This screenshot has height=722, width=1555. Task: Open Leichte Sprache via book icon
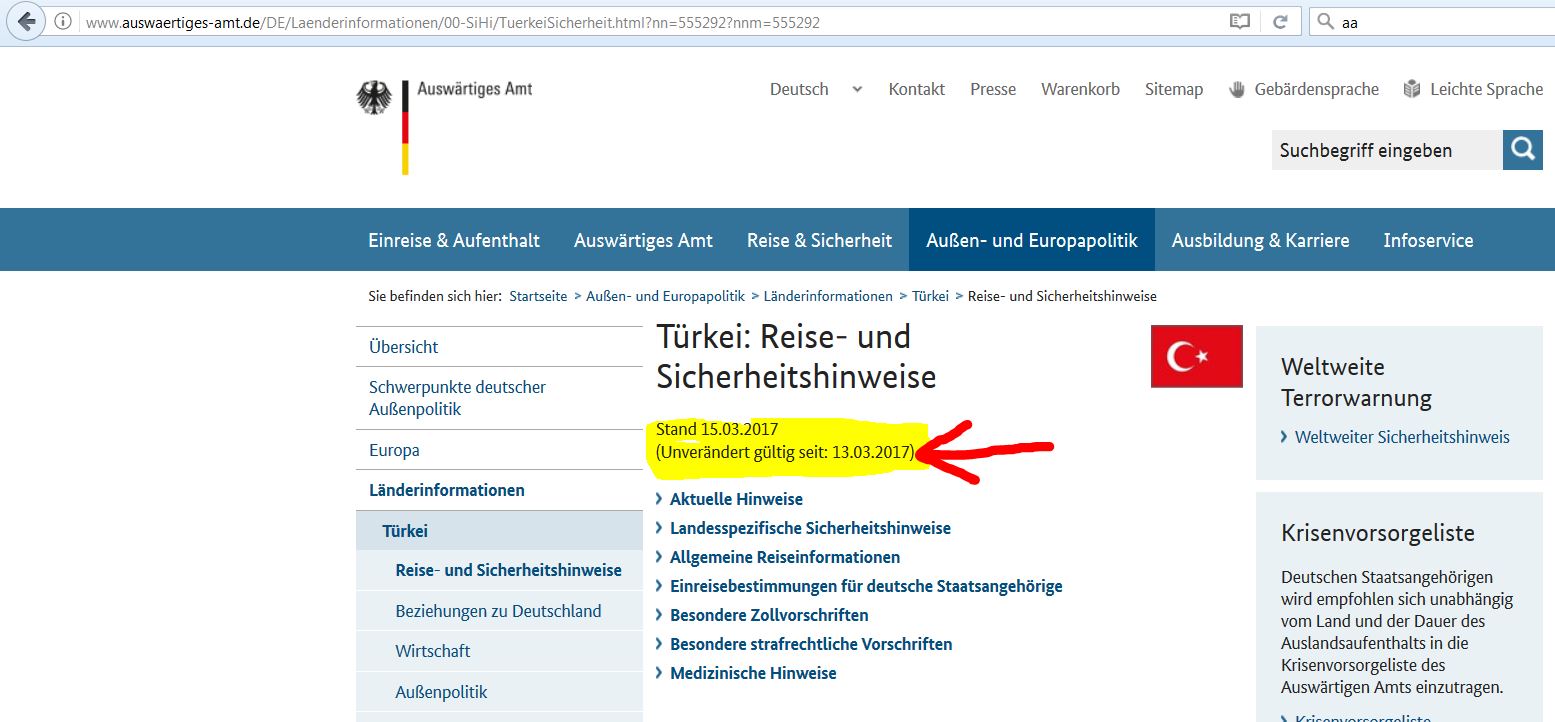click(1411, 89)
